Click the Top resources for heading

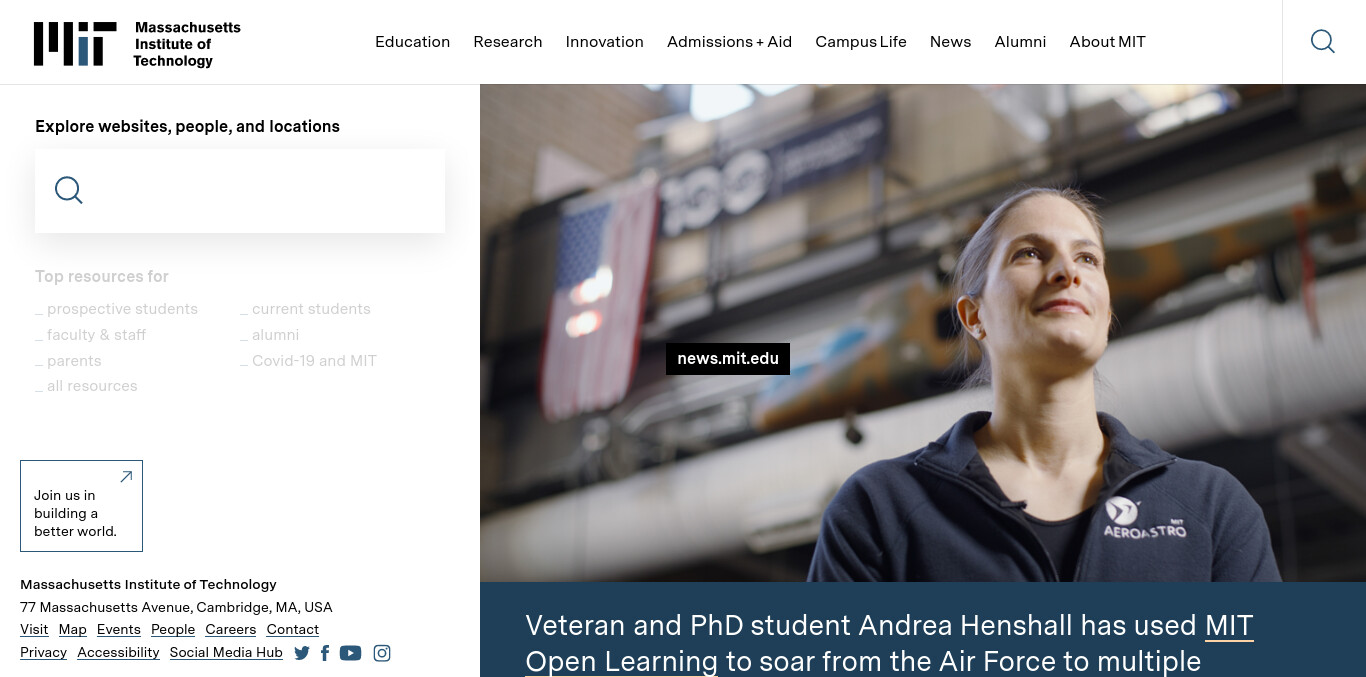pos(102,276)
